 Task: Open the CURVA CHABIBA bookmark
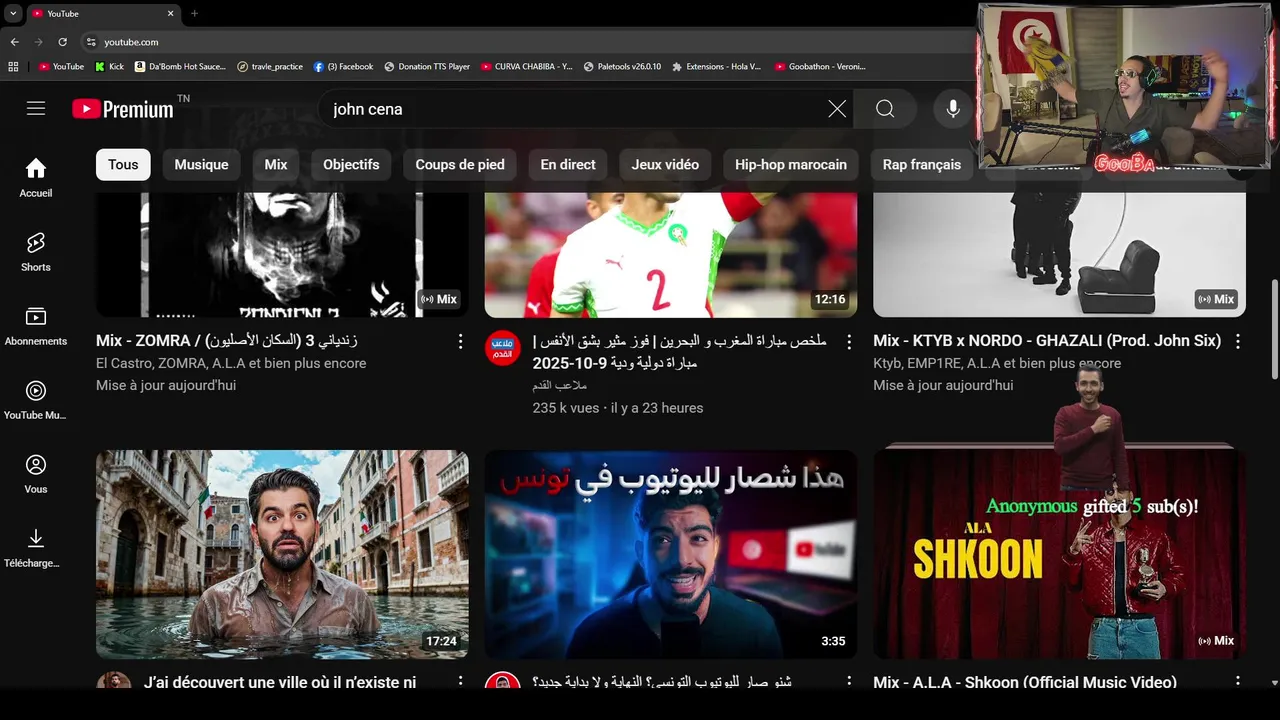pyautogui.click(x=527, y=67)
